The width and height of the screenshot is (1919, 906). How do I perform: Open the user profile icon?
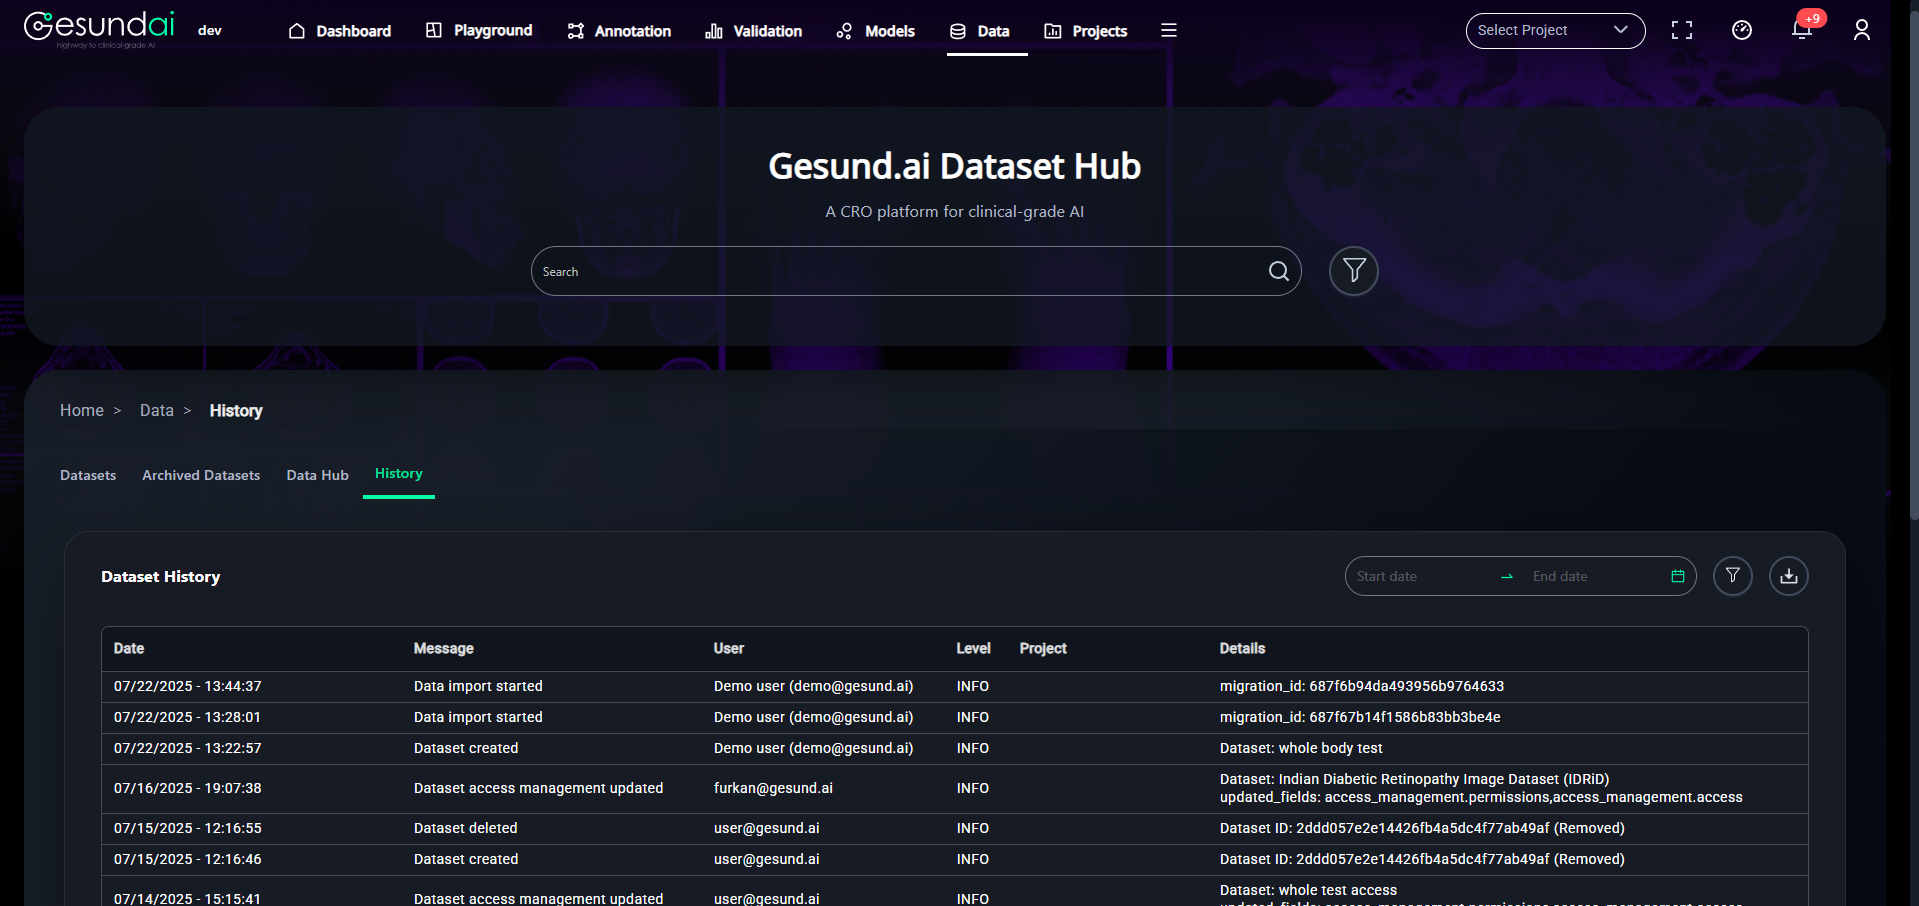pyautogui.click(x=1862, y=31)
